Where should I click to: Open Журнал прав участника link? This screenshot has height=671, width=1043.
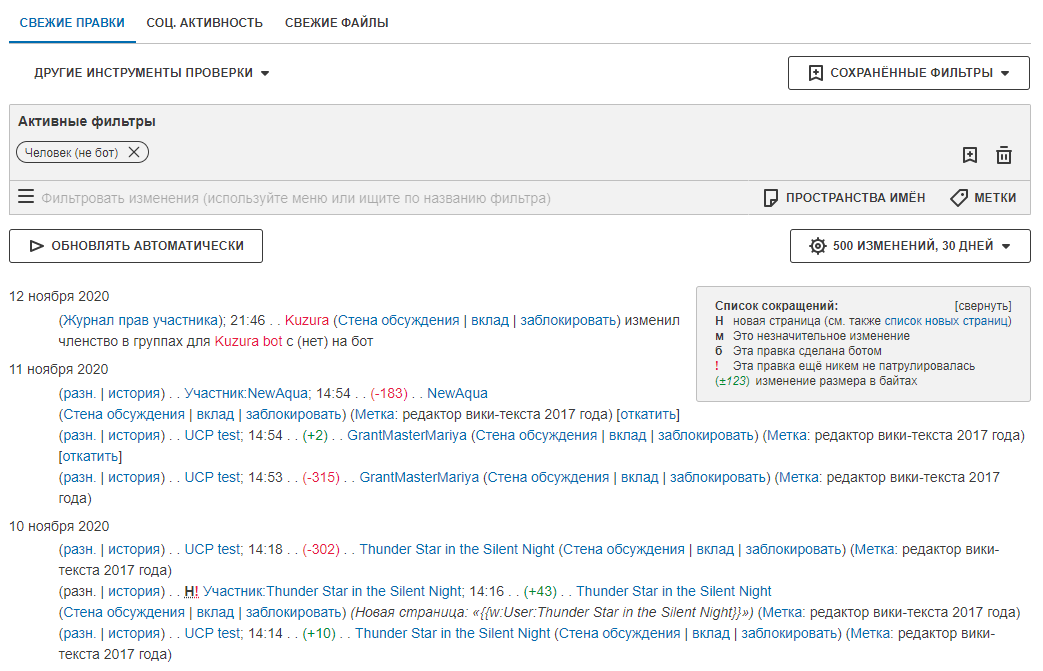[x=142, y=321]
